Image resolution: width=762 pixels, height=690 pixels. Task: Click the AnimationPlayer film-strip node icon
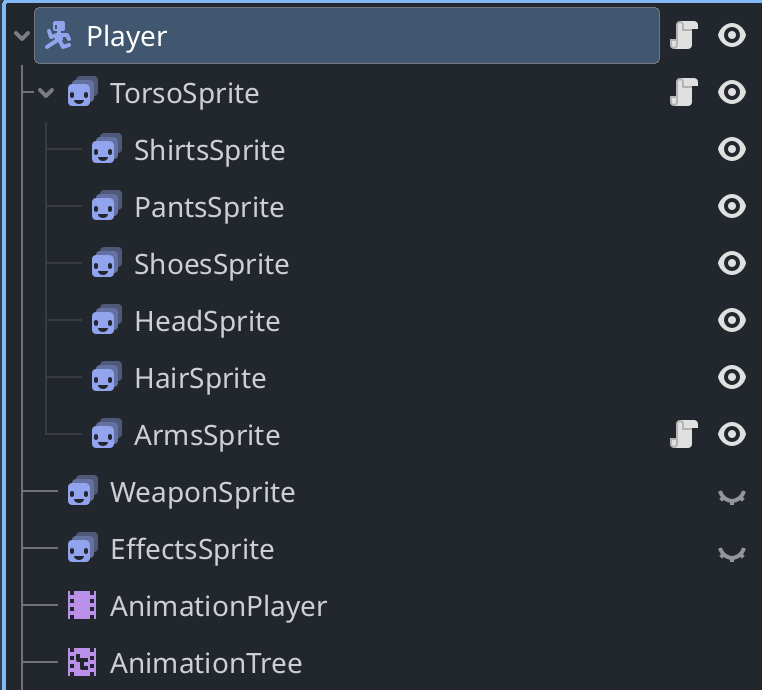click(82, 606)
